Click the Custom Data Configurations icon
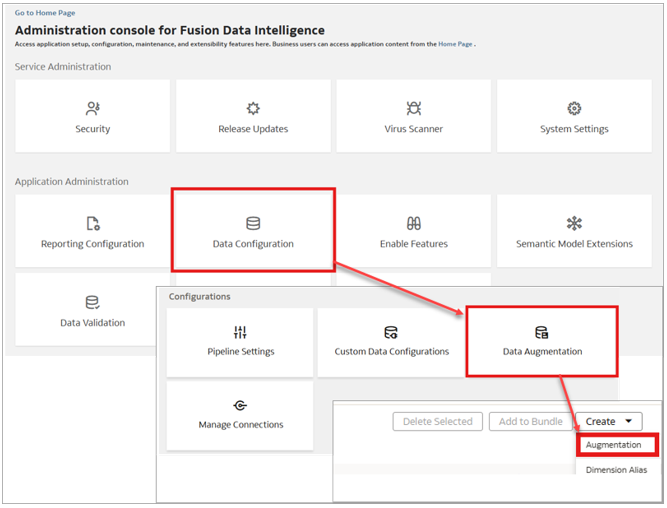This screenshot has width=667, height=508. click(x=391, y=332)
